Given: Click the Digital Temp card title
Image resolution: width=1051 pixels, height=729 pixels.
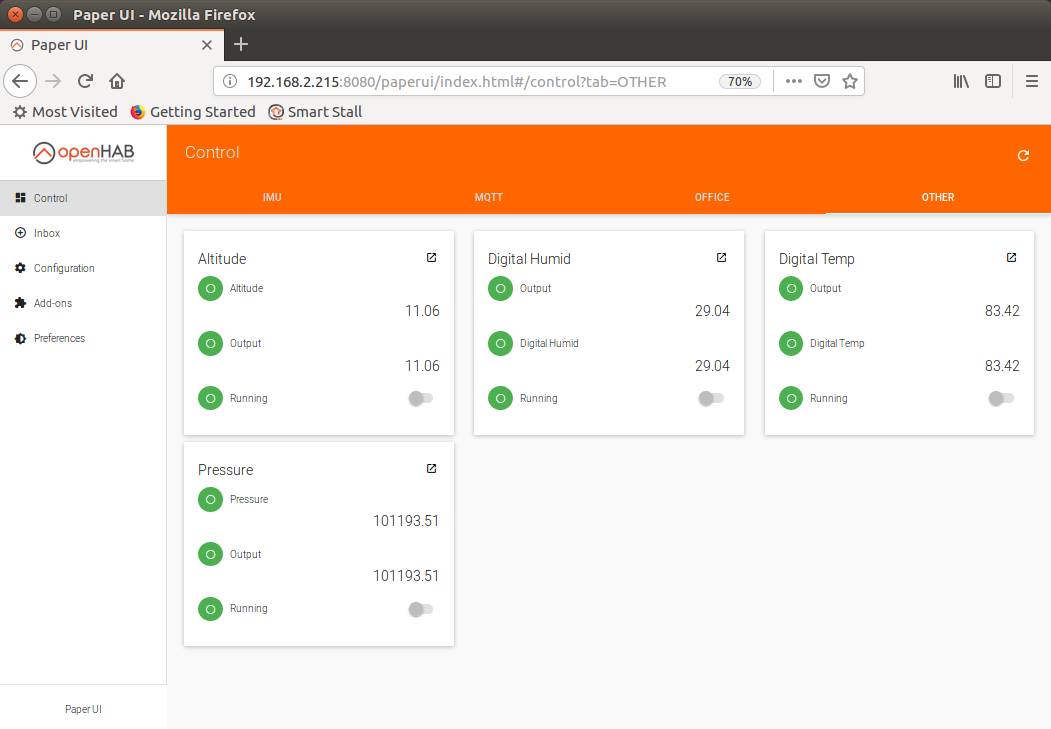Looking at the screenshot, I should [x=816, y=259].
